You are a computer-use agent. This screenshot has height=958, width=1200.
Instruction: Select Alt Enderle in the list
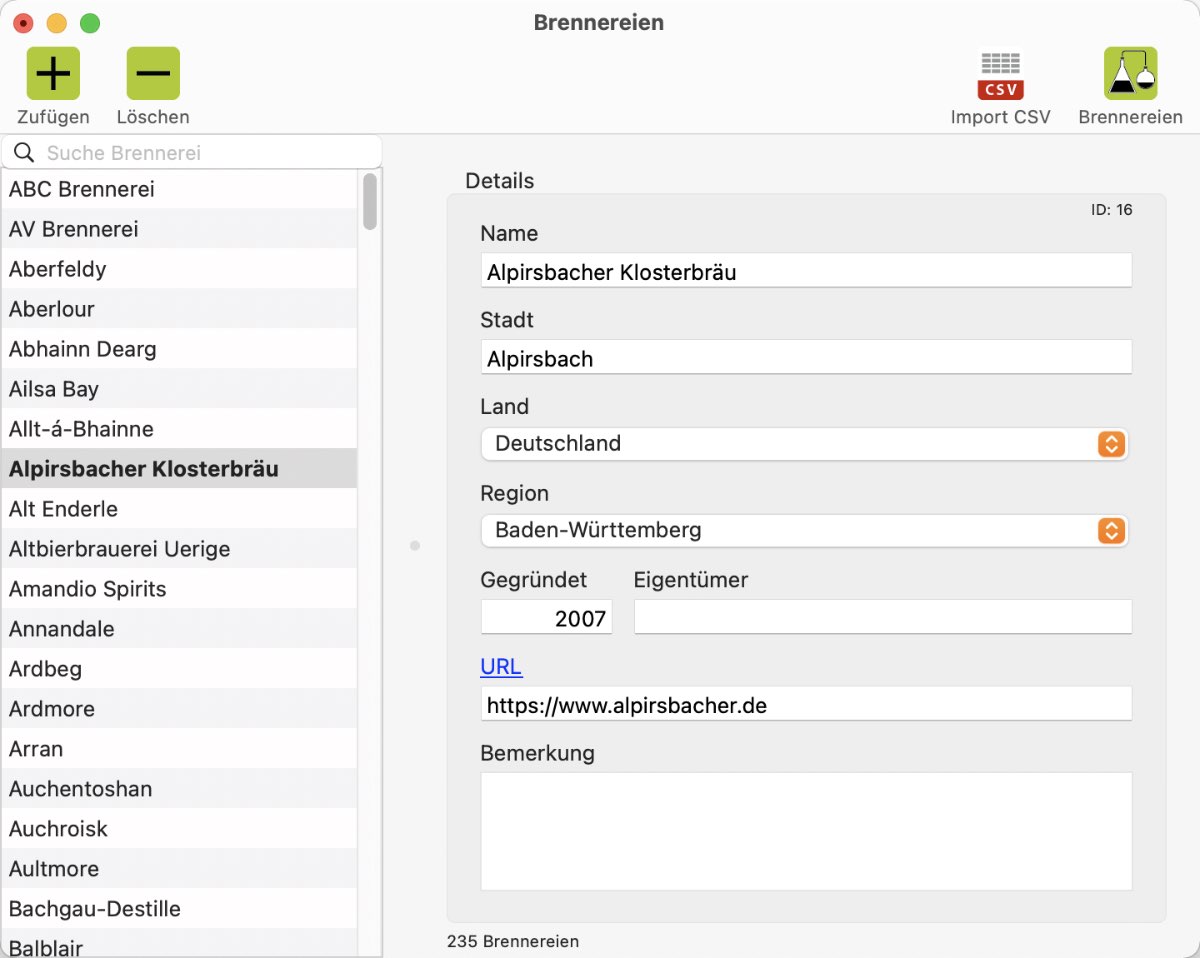[x=179, y=509]
